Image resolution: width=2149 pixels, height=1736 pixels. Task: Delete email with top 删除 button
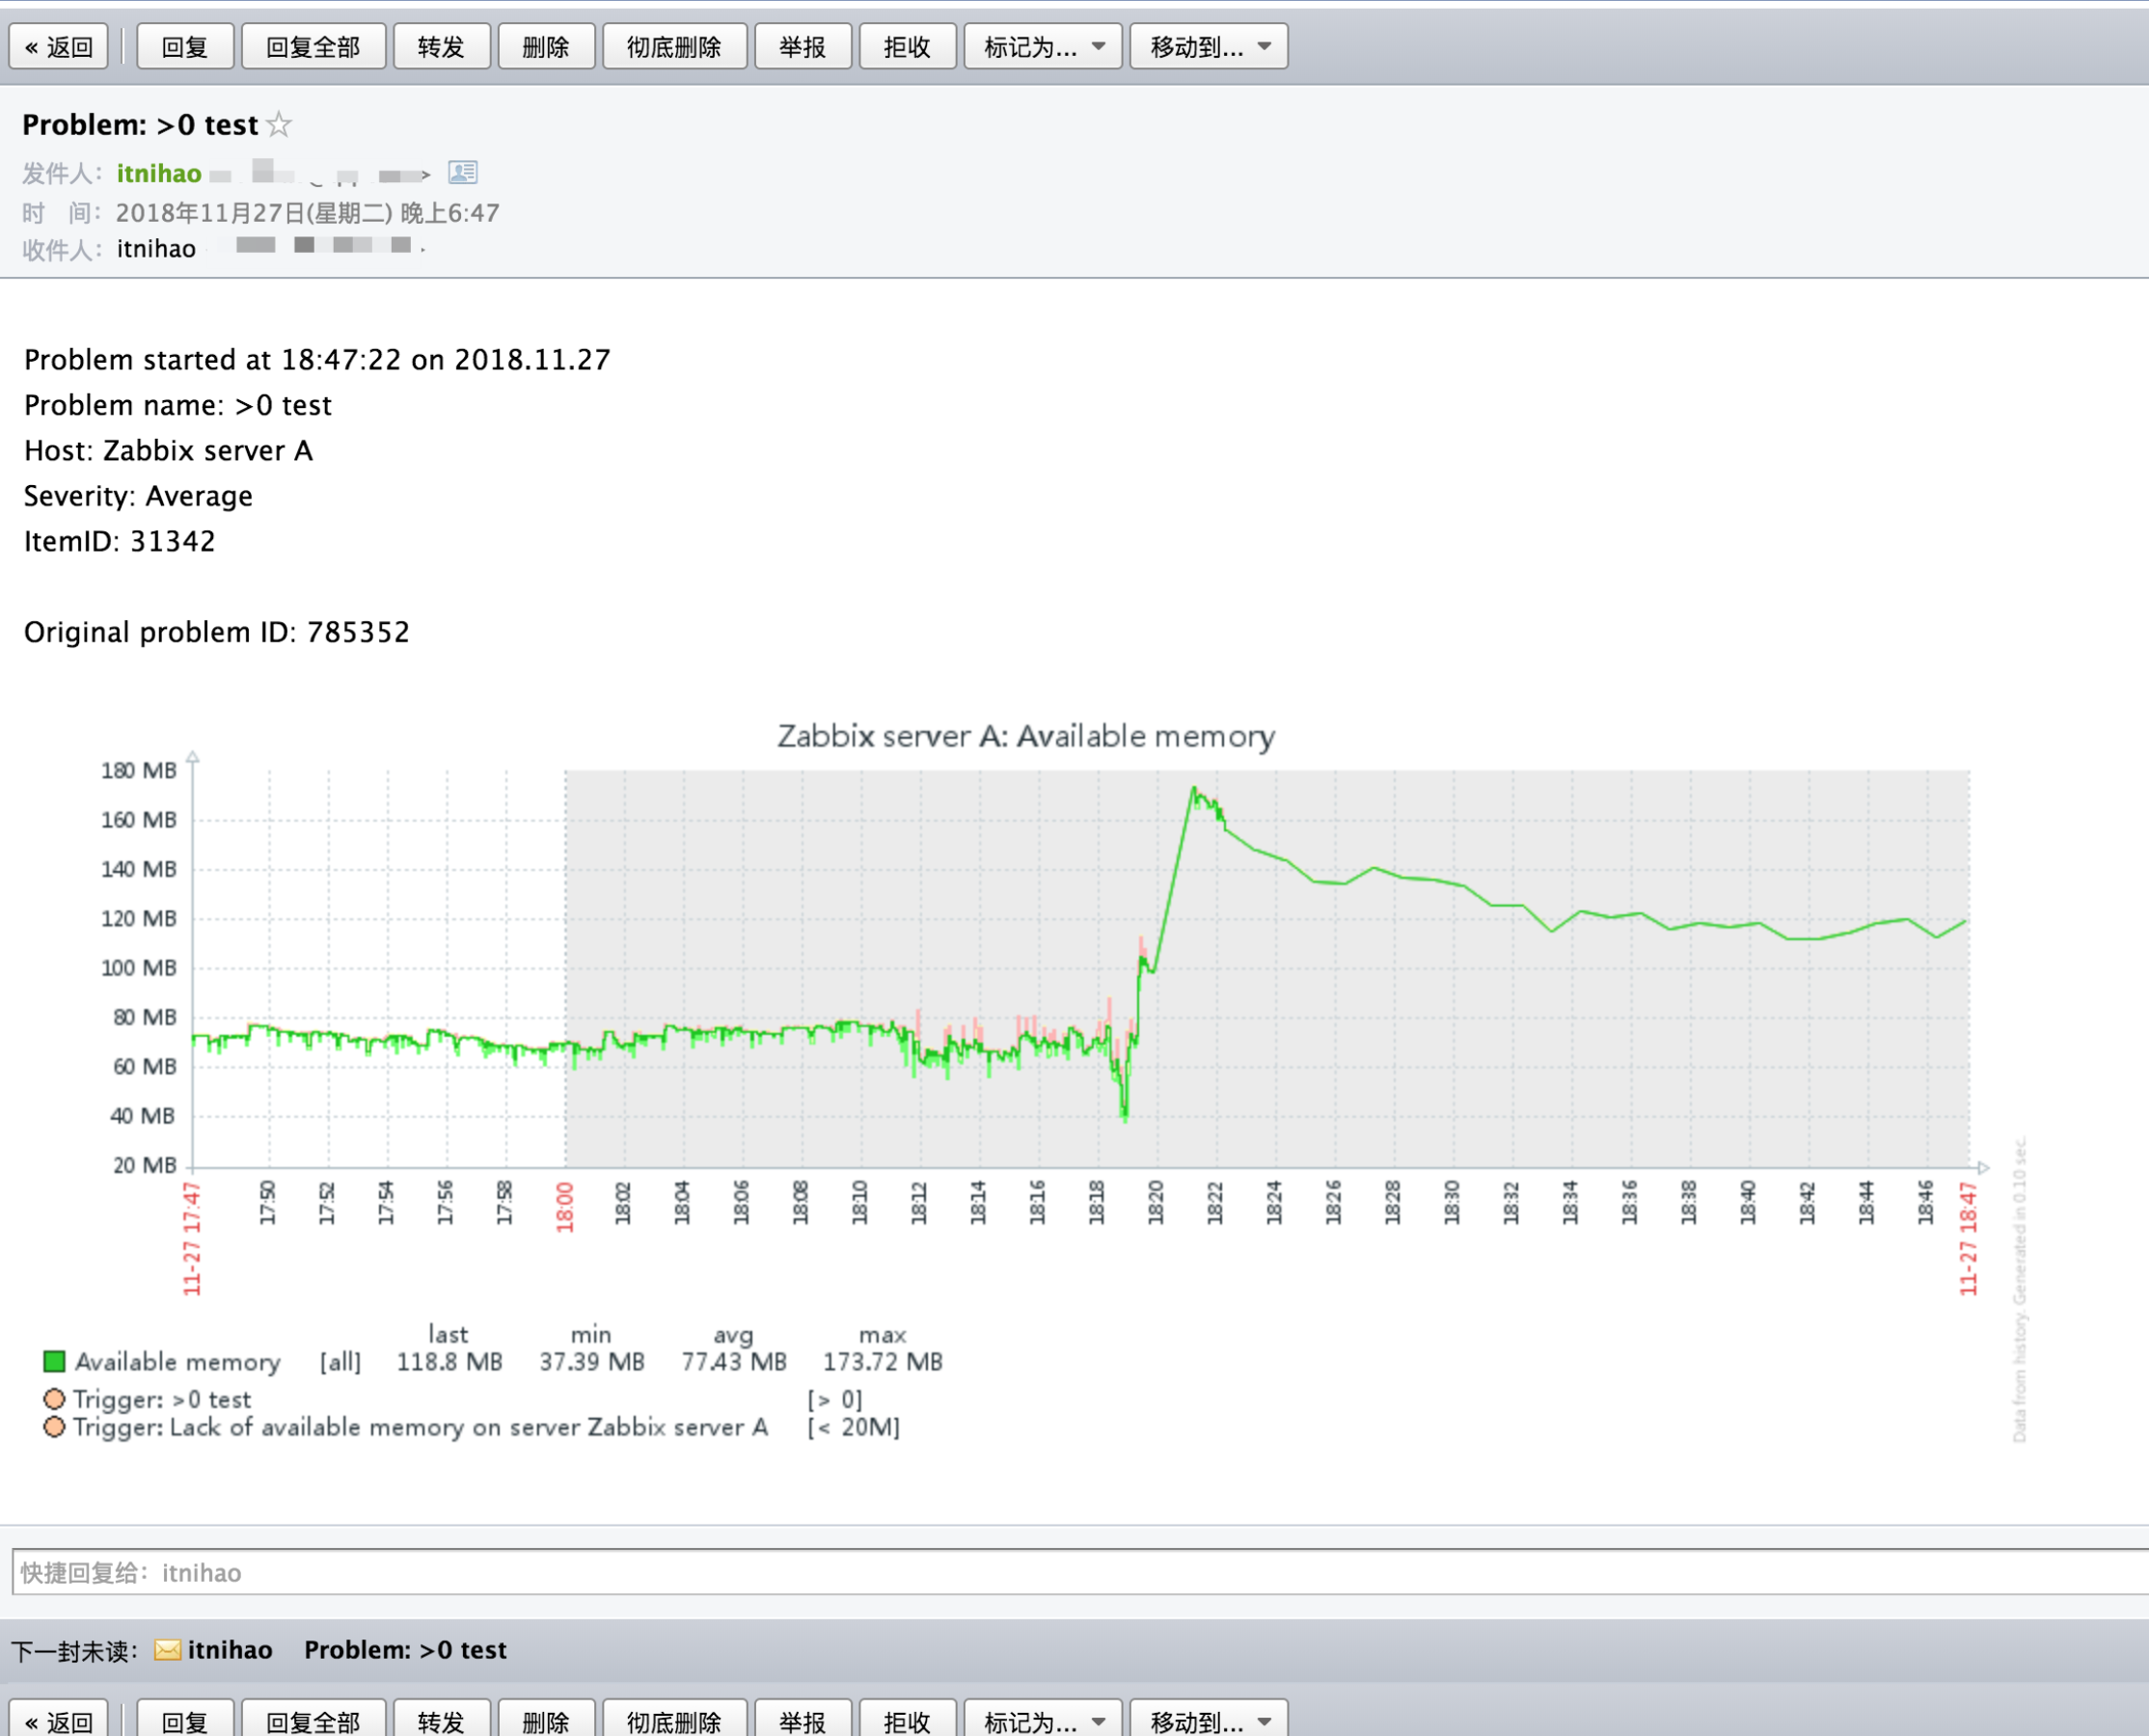click(x=546, y=47)
